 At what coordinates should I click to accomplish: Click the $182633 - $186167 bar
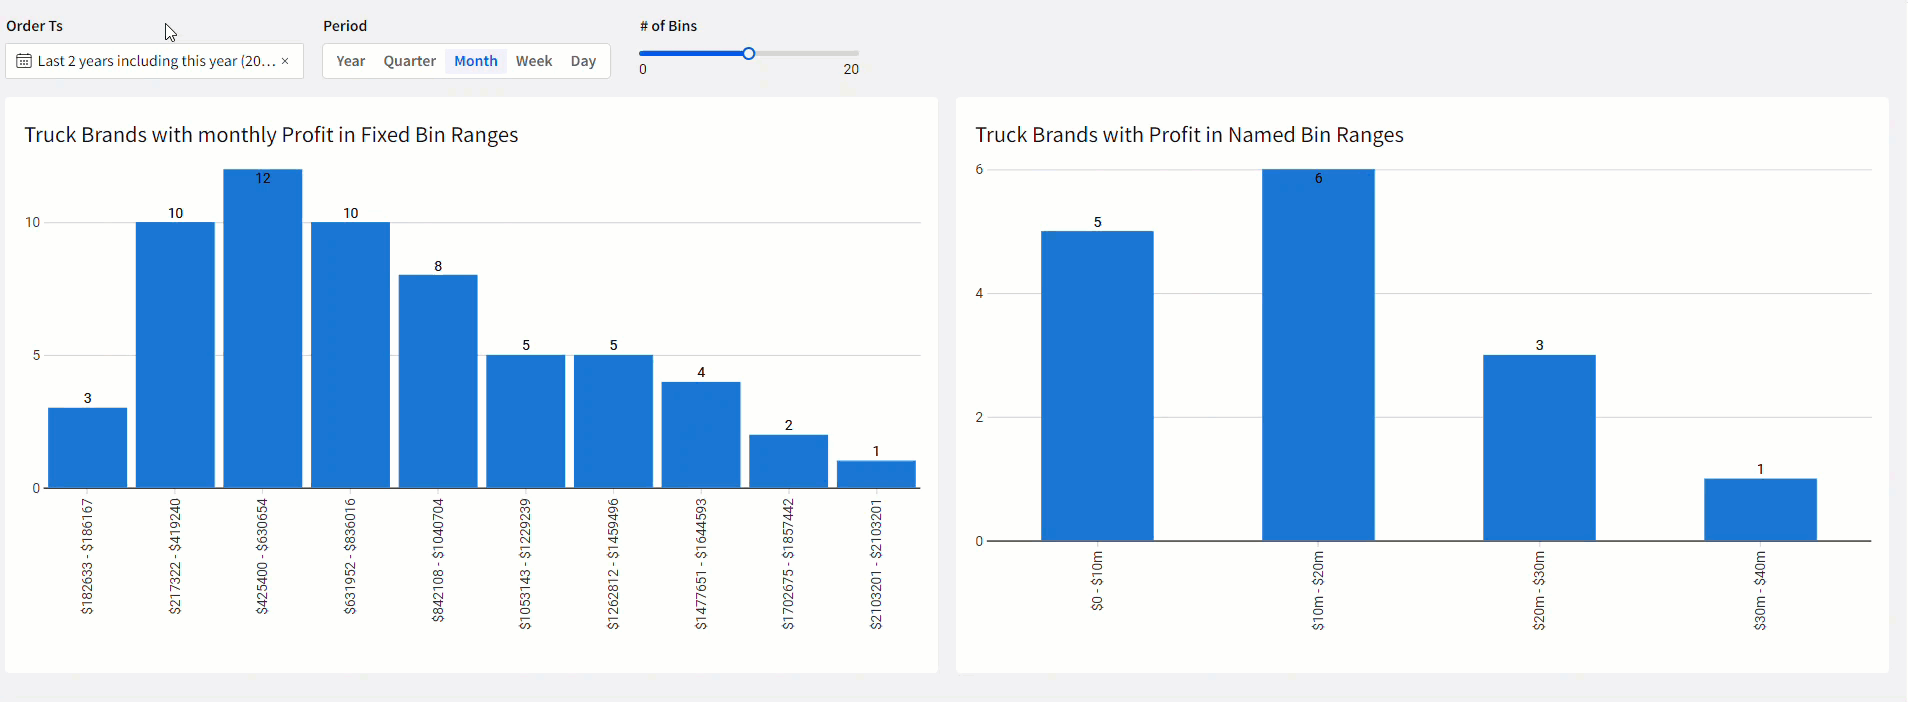pyautogui.click(x=88, y=448)
